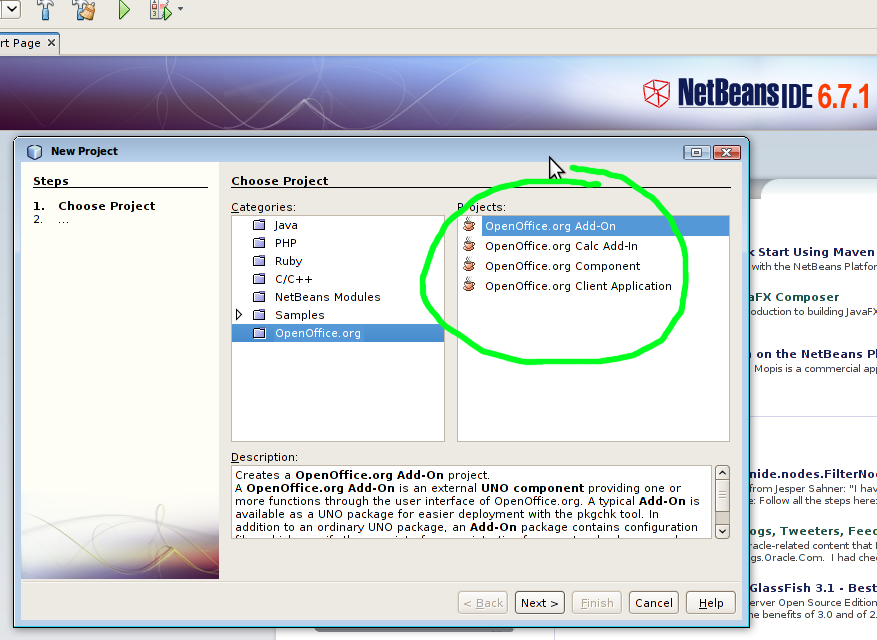Select the C/C++ category folder icon
877x640 pixels.
click(259, 279)
